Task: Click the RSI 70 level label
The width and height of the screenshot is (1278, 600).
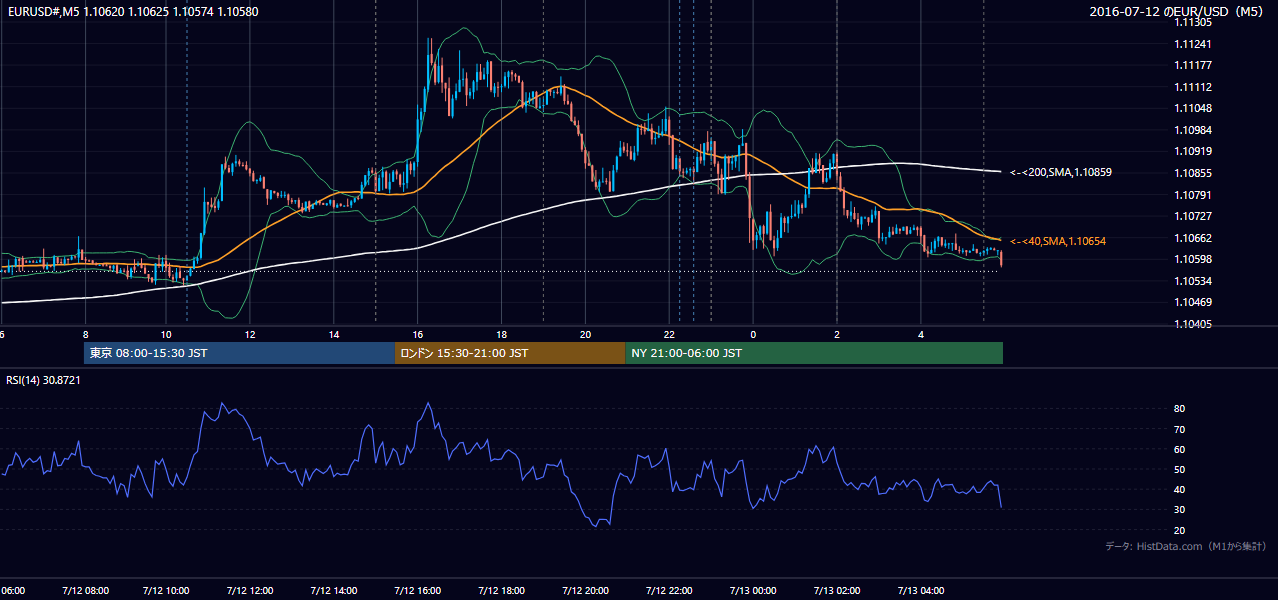Action: [1180, 429]
